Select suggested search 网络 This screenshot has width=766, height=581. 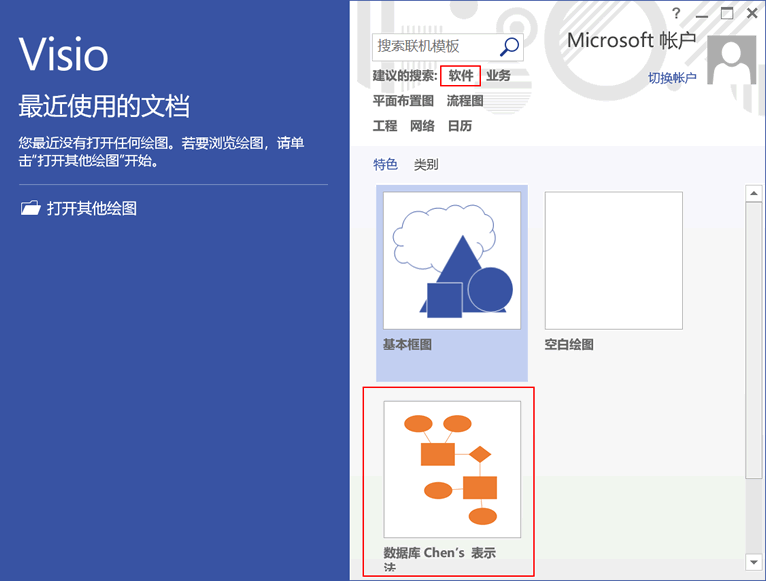pos(423,126)
